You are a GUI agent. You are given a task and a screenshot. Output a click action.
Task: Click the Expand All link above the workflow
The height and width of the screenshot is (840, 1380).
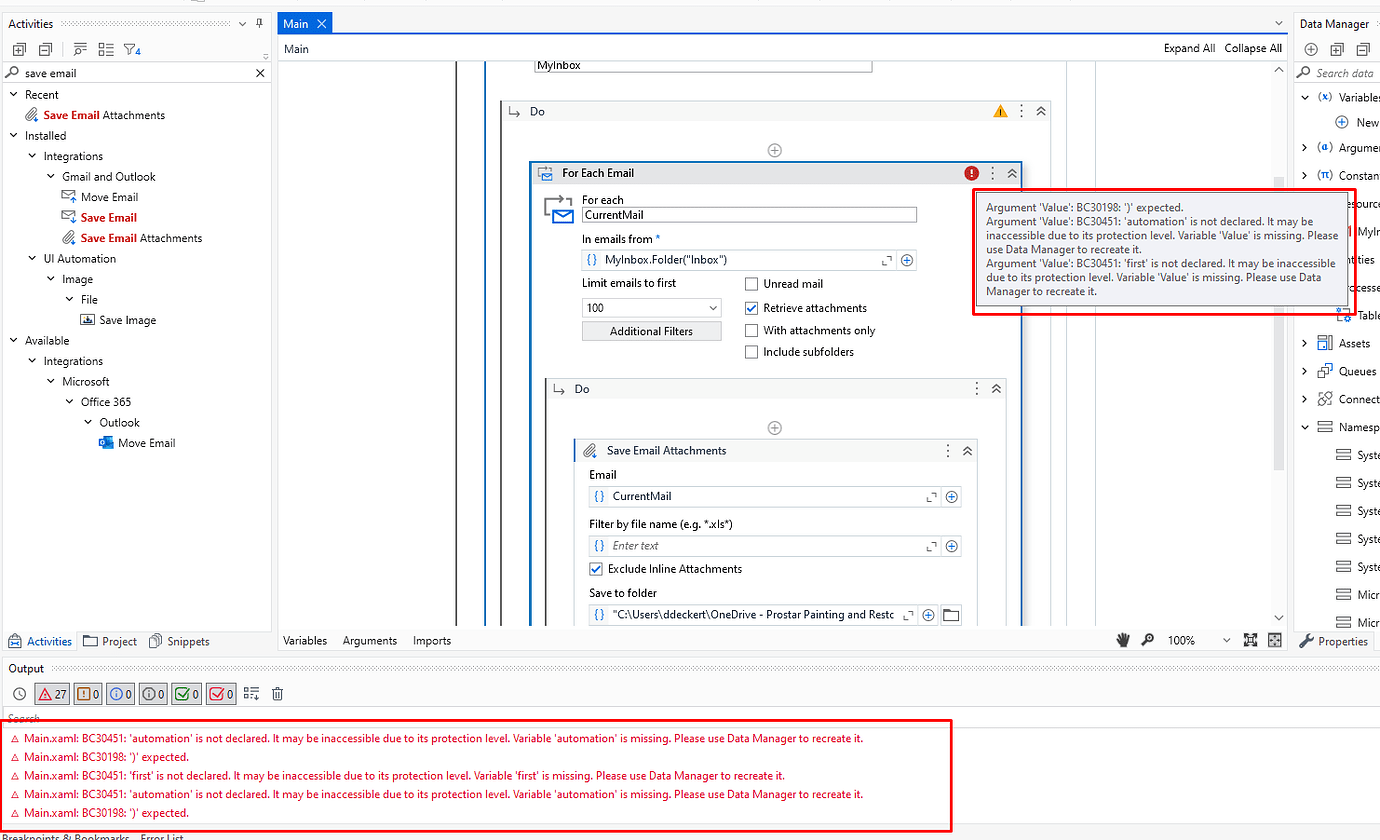click(x=1189, y=47)
